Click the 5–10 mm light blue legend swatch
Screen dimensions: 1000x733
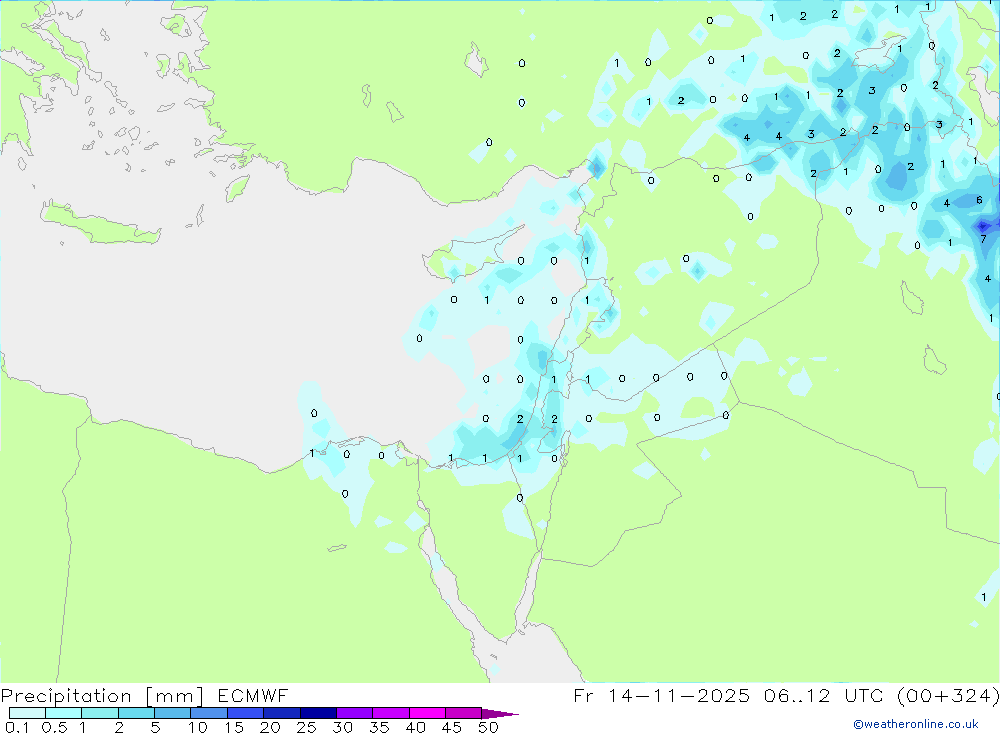coord(172,713)
